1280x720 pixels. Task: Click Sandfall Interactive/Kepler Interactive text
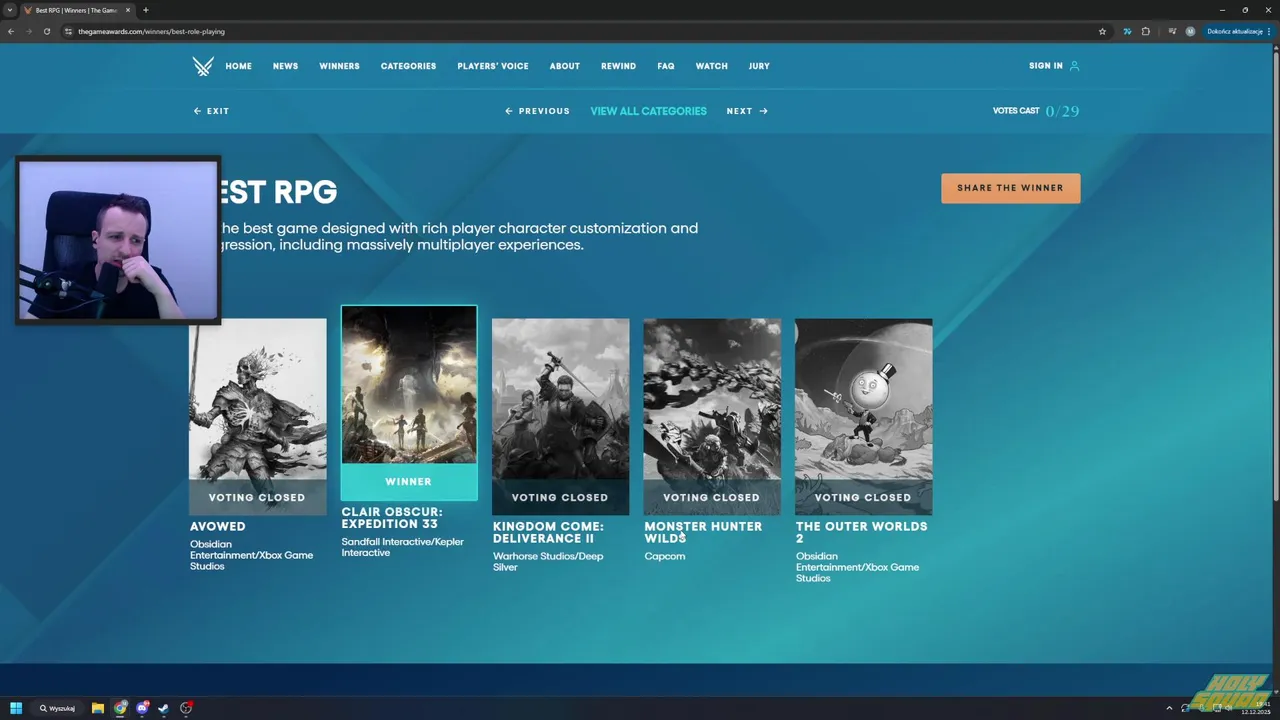(402, 547)
